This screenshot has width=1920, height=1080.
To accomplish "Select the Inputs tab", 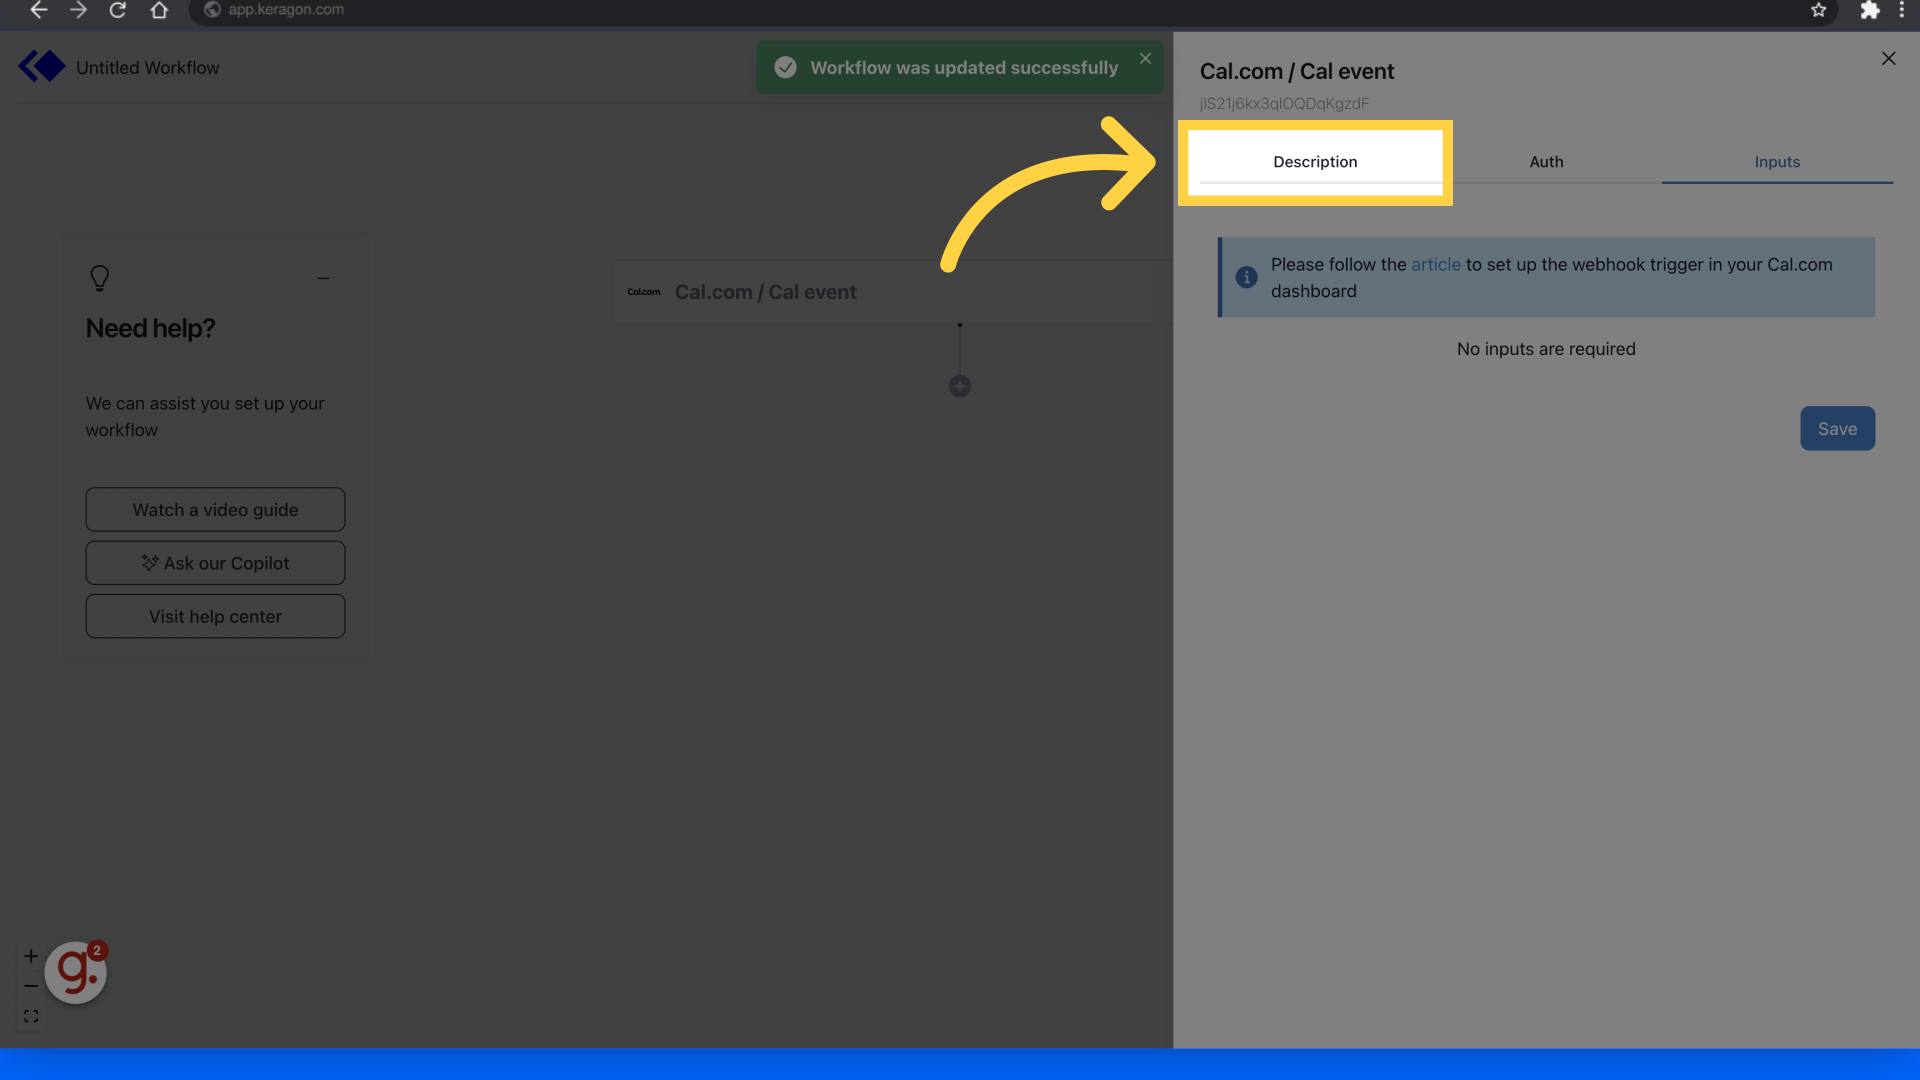I will pos(1777,162).
